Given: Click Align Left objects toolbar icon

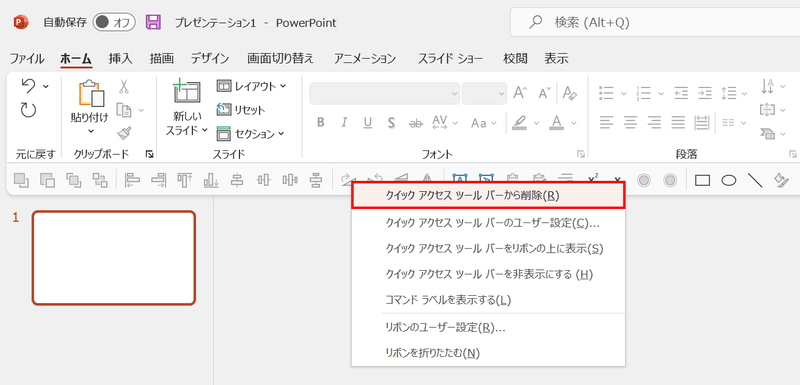Looking at the screenshot, I should [x=132, y=179].
